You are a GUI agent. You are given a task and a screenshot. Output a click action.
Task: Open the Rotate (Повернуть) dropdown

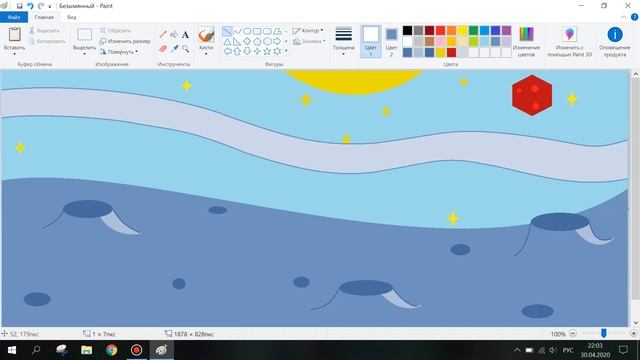(x=119, y=52)
